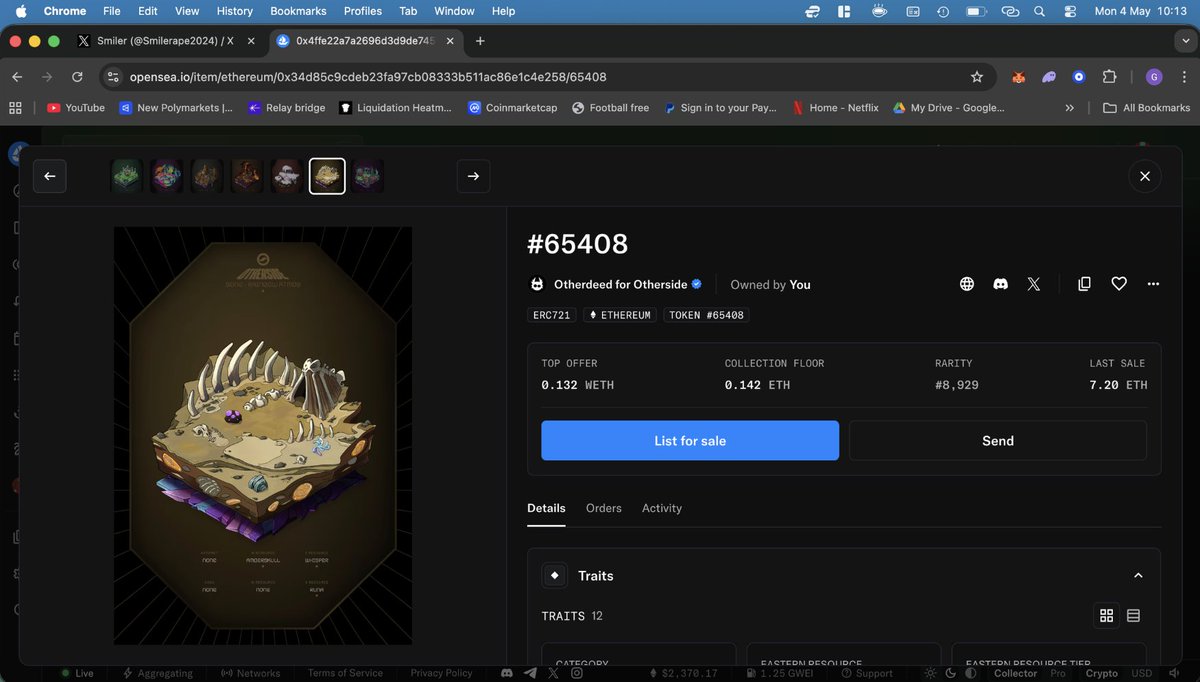This screenshot has height=682, width=1200.
Task: Open the Bookmarks menu in menu bar
Action: [x=298, y=11]
